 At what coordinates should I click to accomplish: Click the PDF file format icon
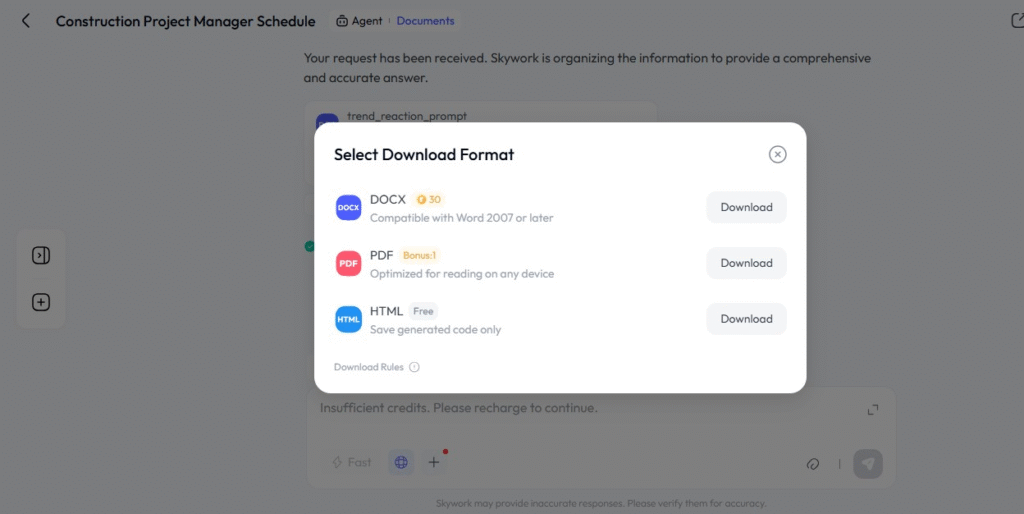tap(348, 263)
